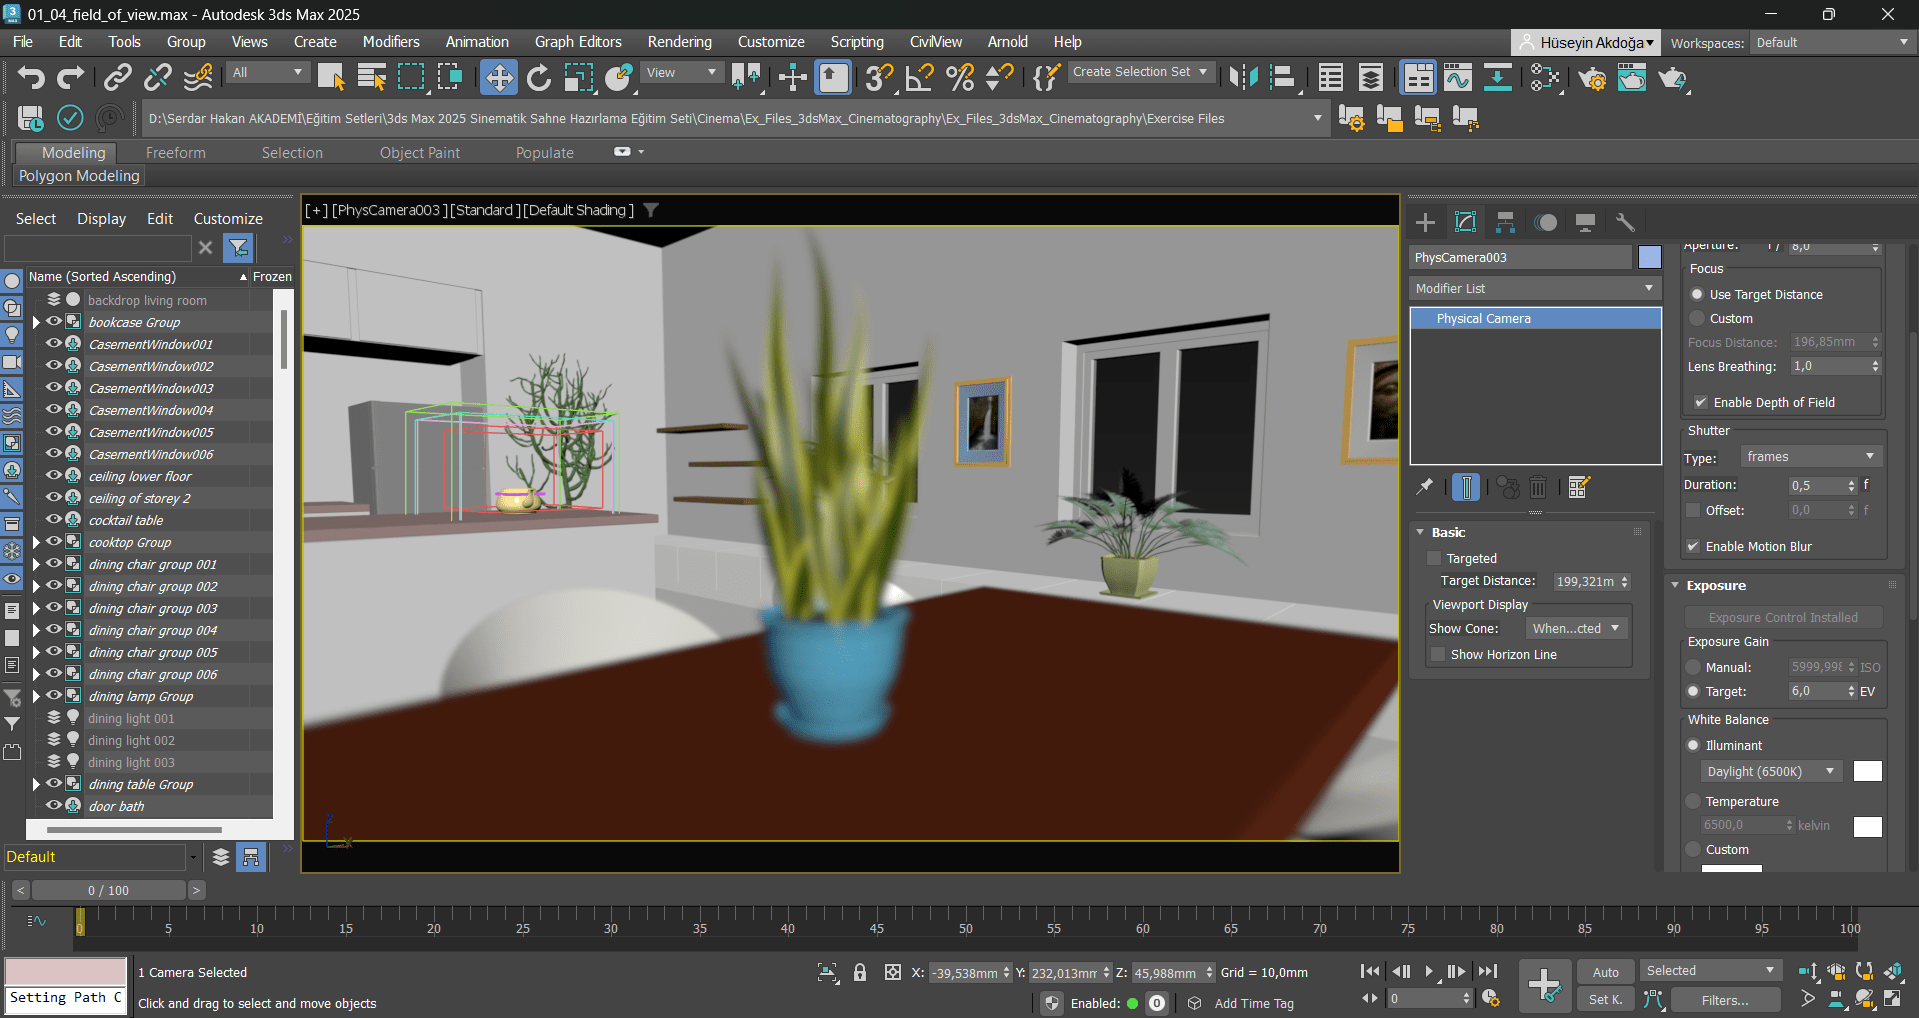This screenshot has height=1018, width=1919.
Task: Click the Render Setup teapot icon
Action: coord(1592,77)
